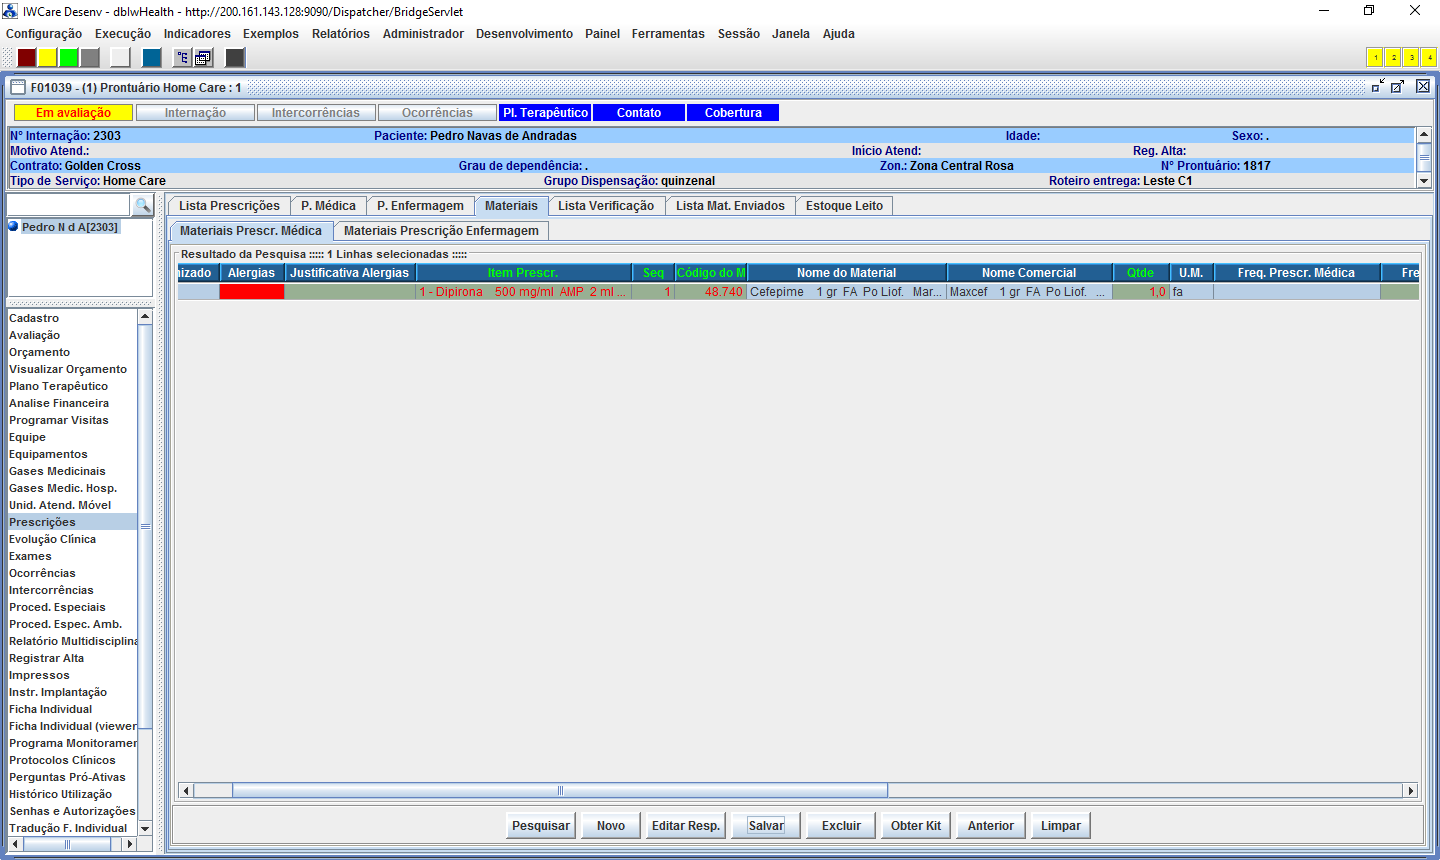Open the Relatórios menu
The width and height of the screenshot is (1440, 860).
(x=340, y=34)
